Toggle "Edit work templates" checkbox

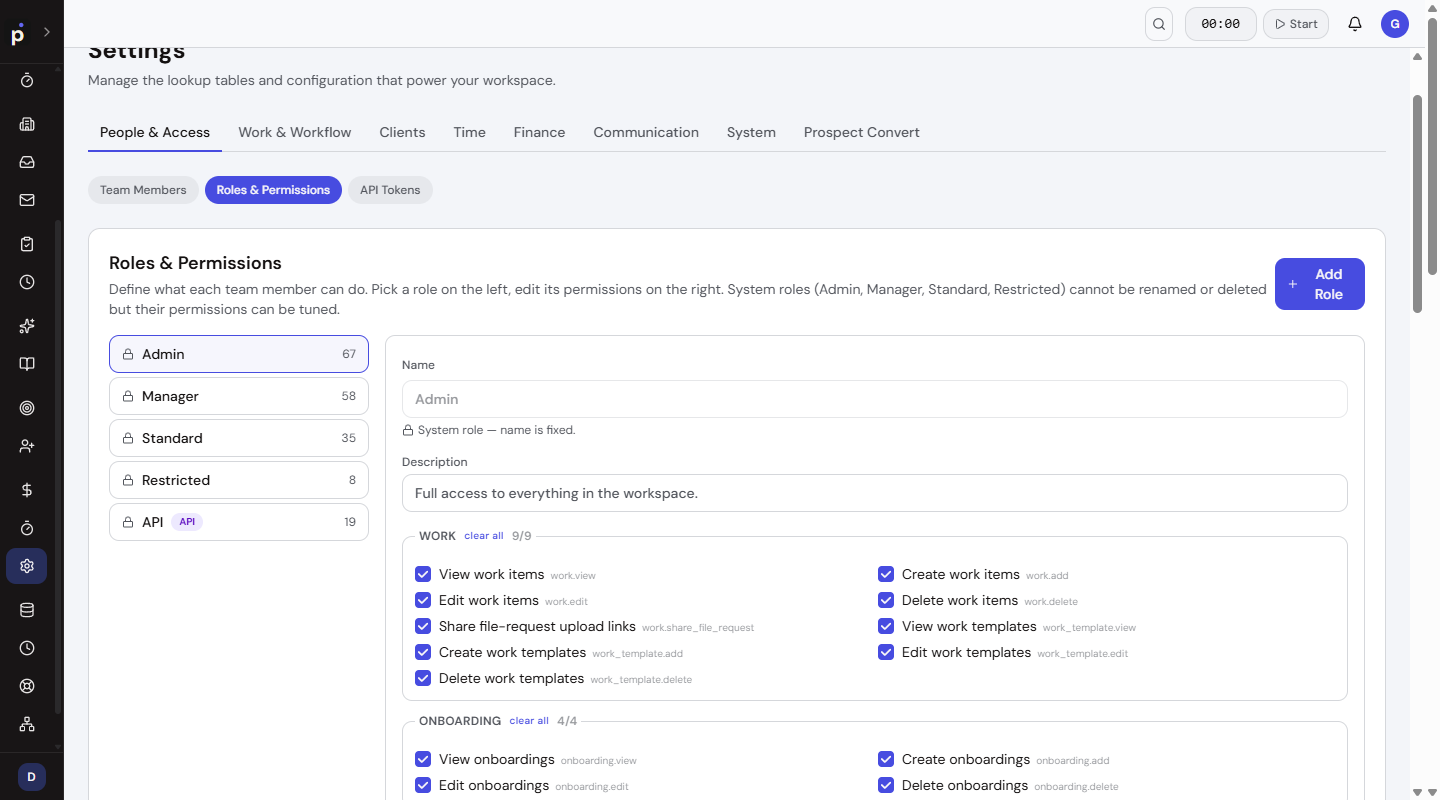click(x=886, y=652)
